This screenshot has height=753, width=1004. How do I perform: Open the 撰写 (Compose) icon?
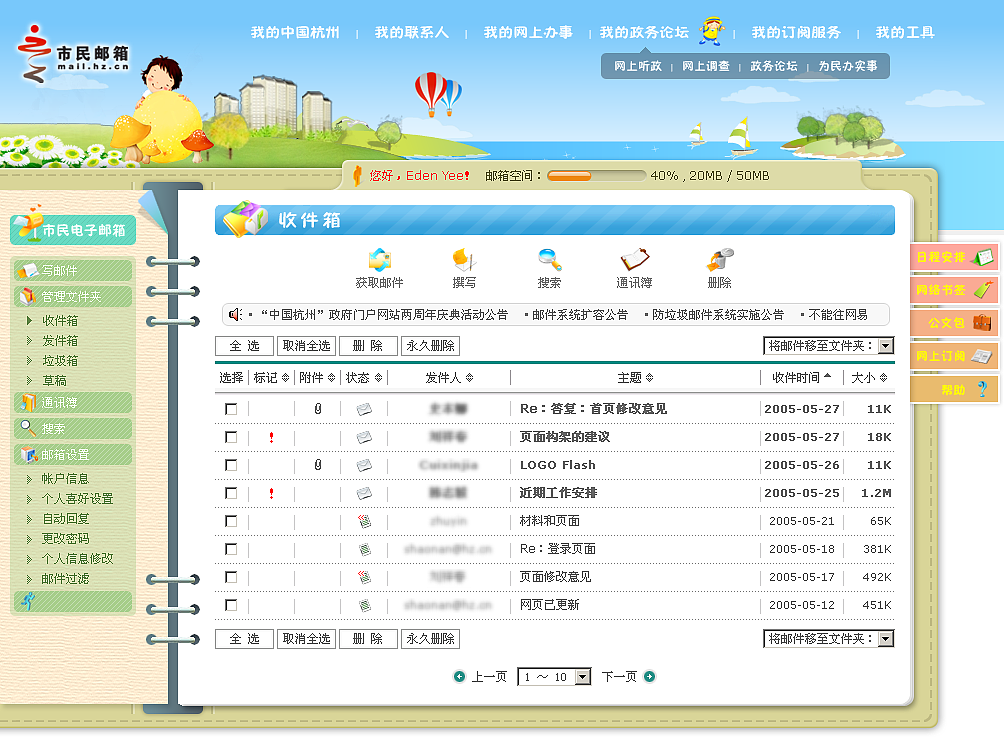pyautogui.click(x=465, y=261)
